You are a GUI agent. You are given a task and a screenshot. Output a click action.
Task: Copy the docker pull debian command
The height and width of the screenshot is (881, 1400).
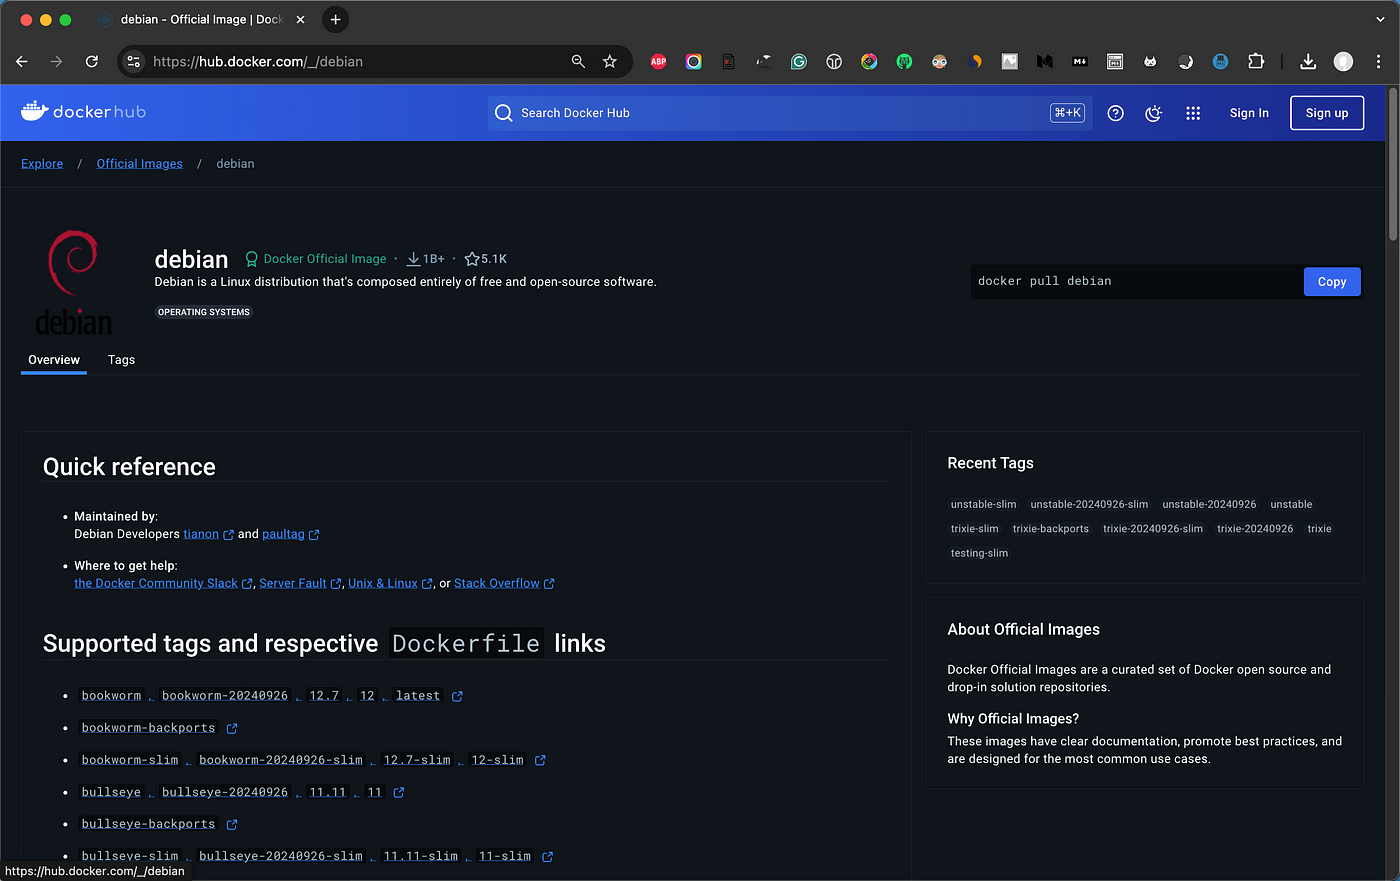pos(1332,282)
